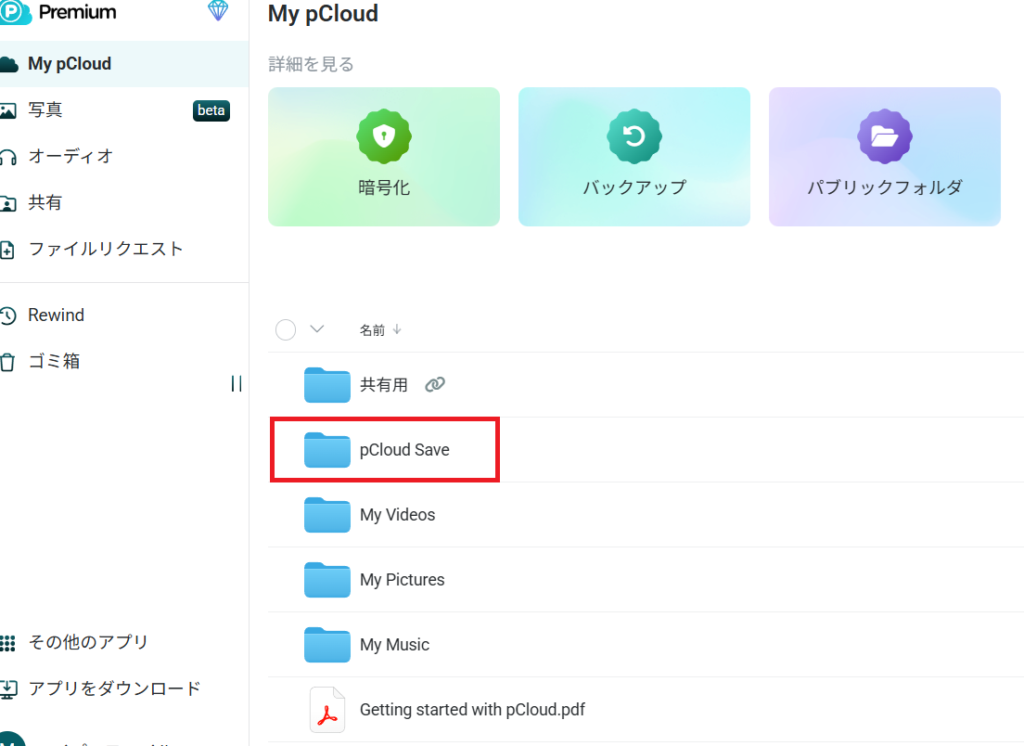Open 共有 shares in sidebar
Viewport: 1024px width, 746px height.
(44, 203)
